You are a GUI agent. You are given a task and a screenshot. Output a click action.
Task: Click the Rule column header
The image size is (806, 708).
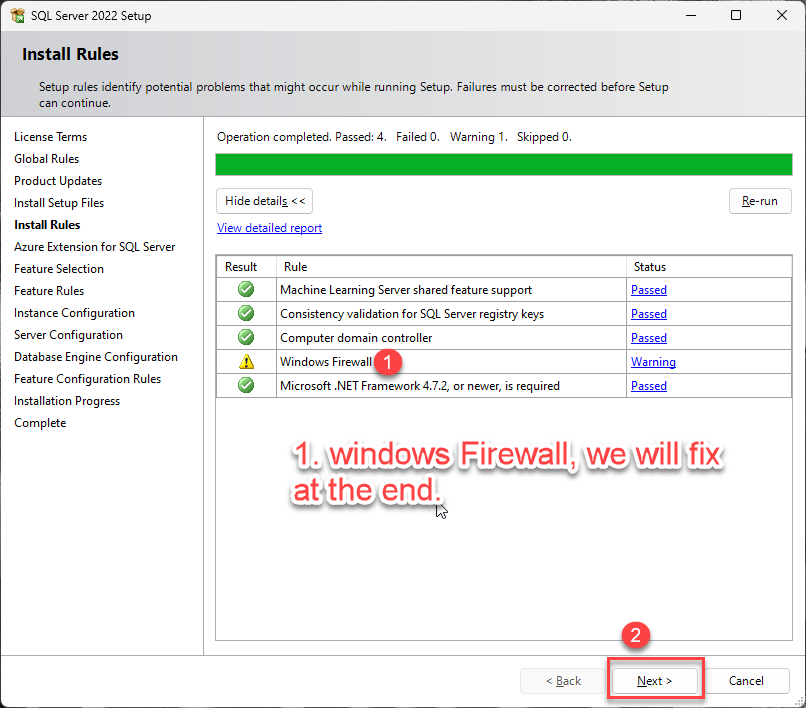[x=295, y=267]
